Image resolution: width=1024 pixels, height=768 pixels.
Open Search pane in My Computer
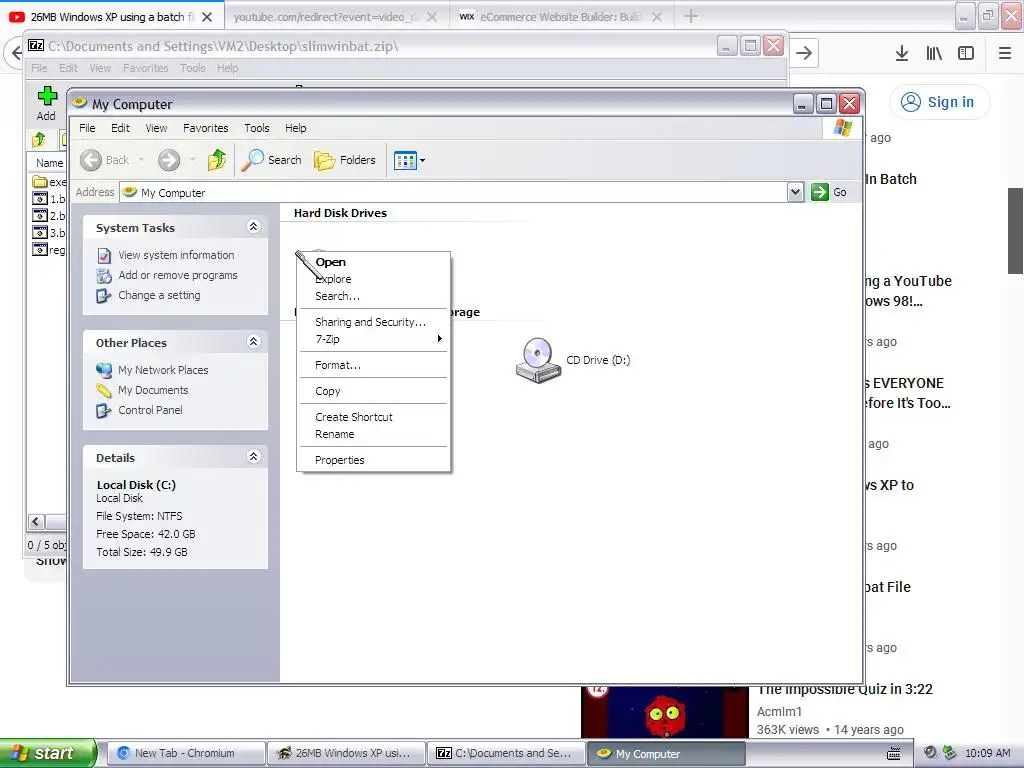(x=272, y=160)
